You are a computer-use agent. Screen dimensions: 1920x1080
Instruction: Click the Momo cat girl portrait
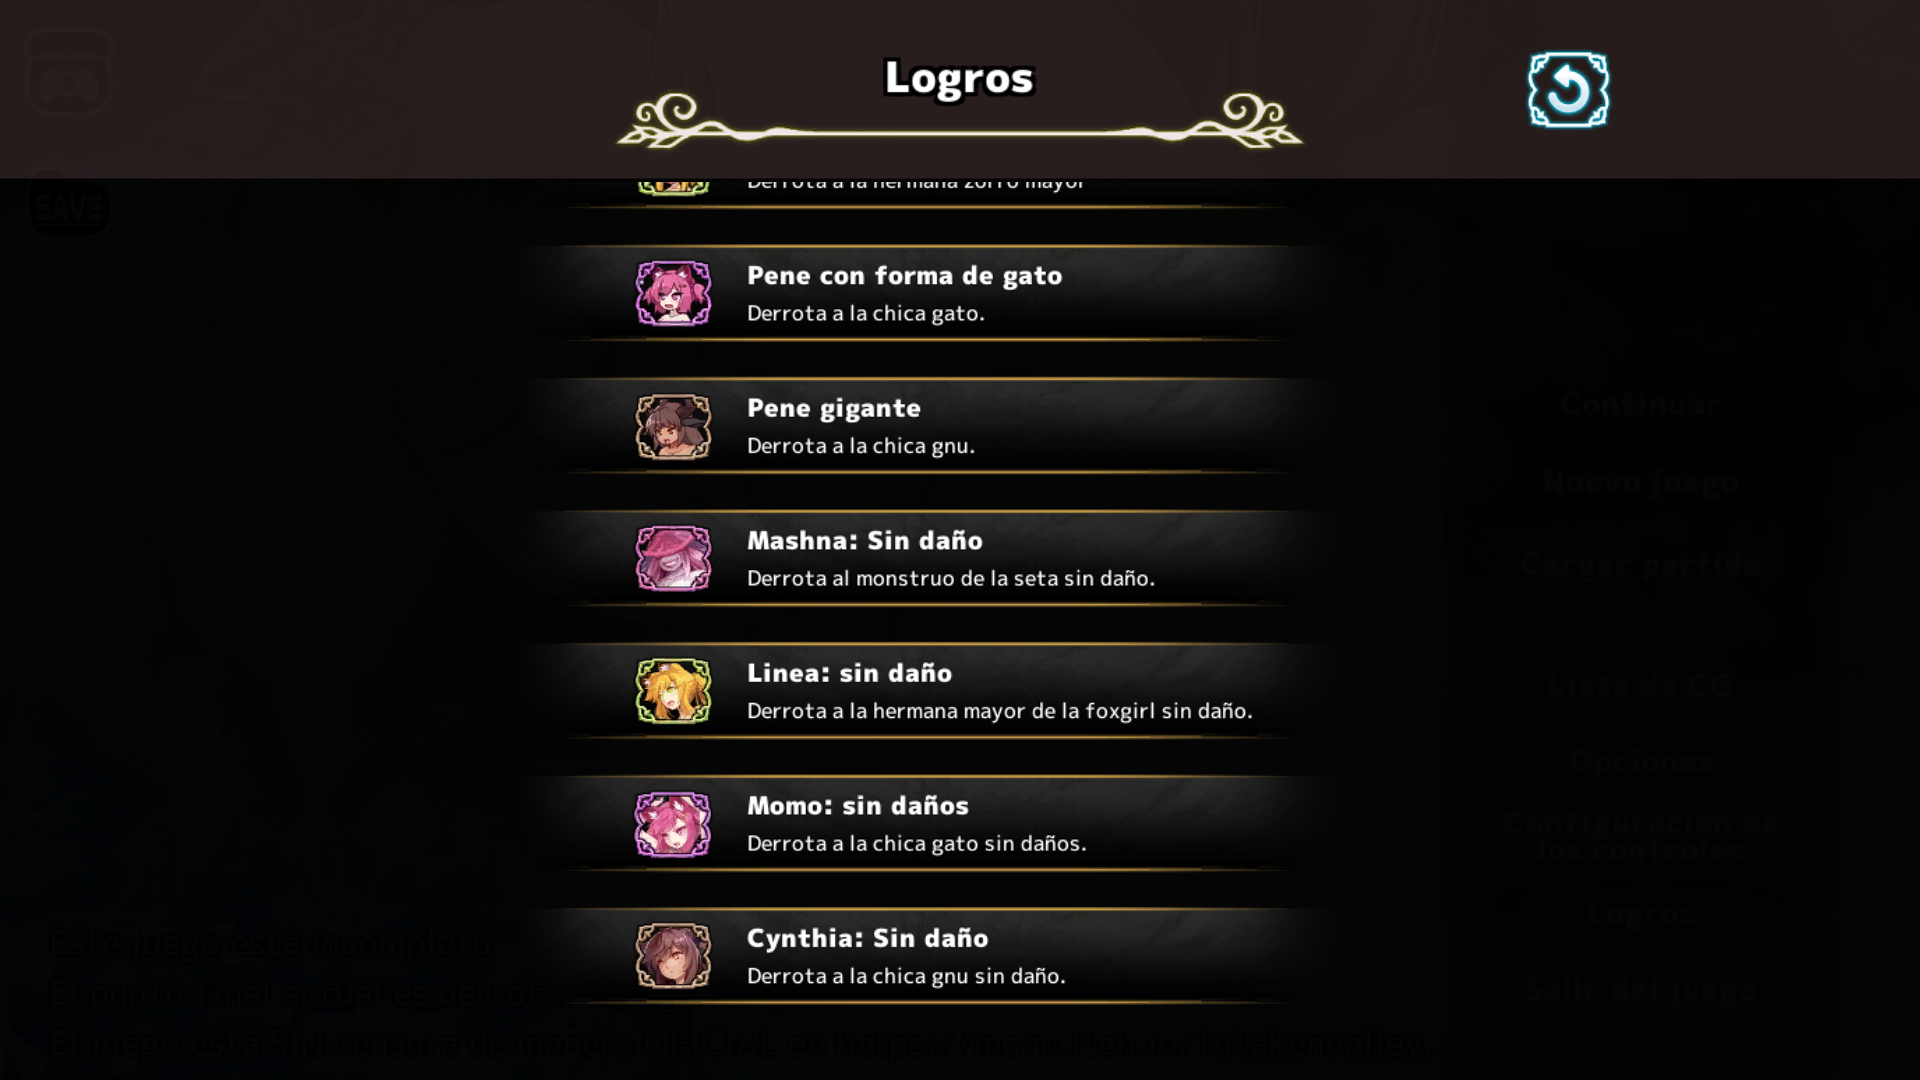[673, 824]
